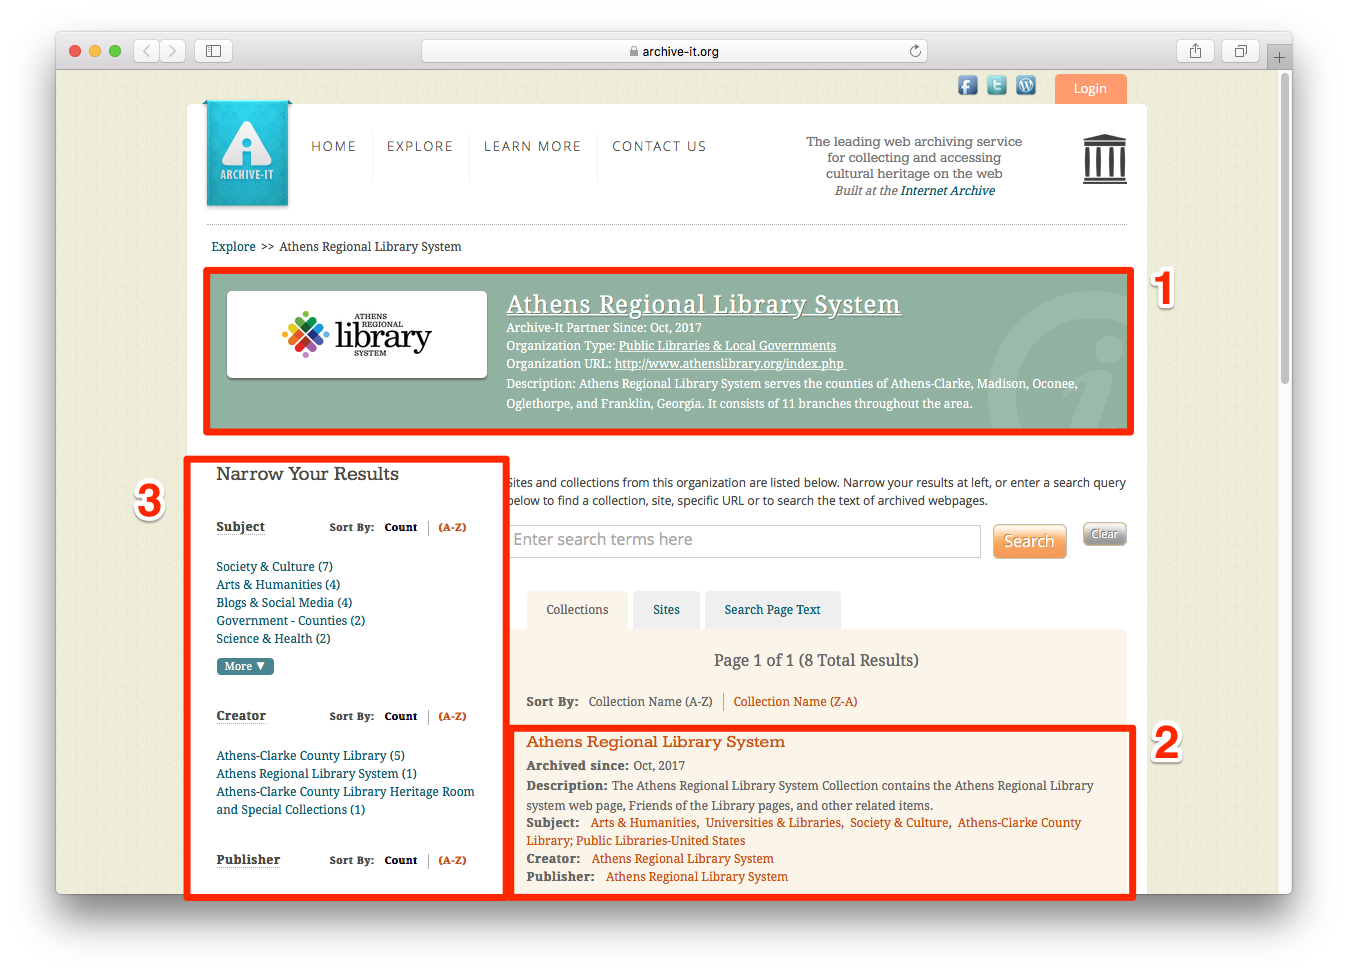Reload page with the refresh icon
Image resolution: width=1348 pixels, height=974 pixels.
[914, 51]
